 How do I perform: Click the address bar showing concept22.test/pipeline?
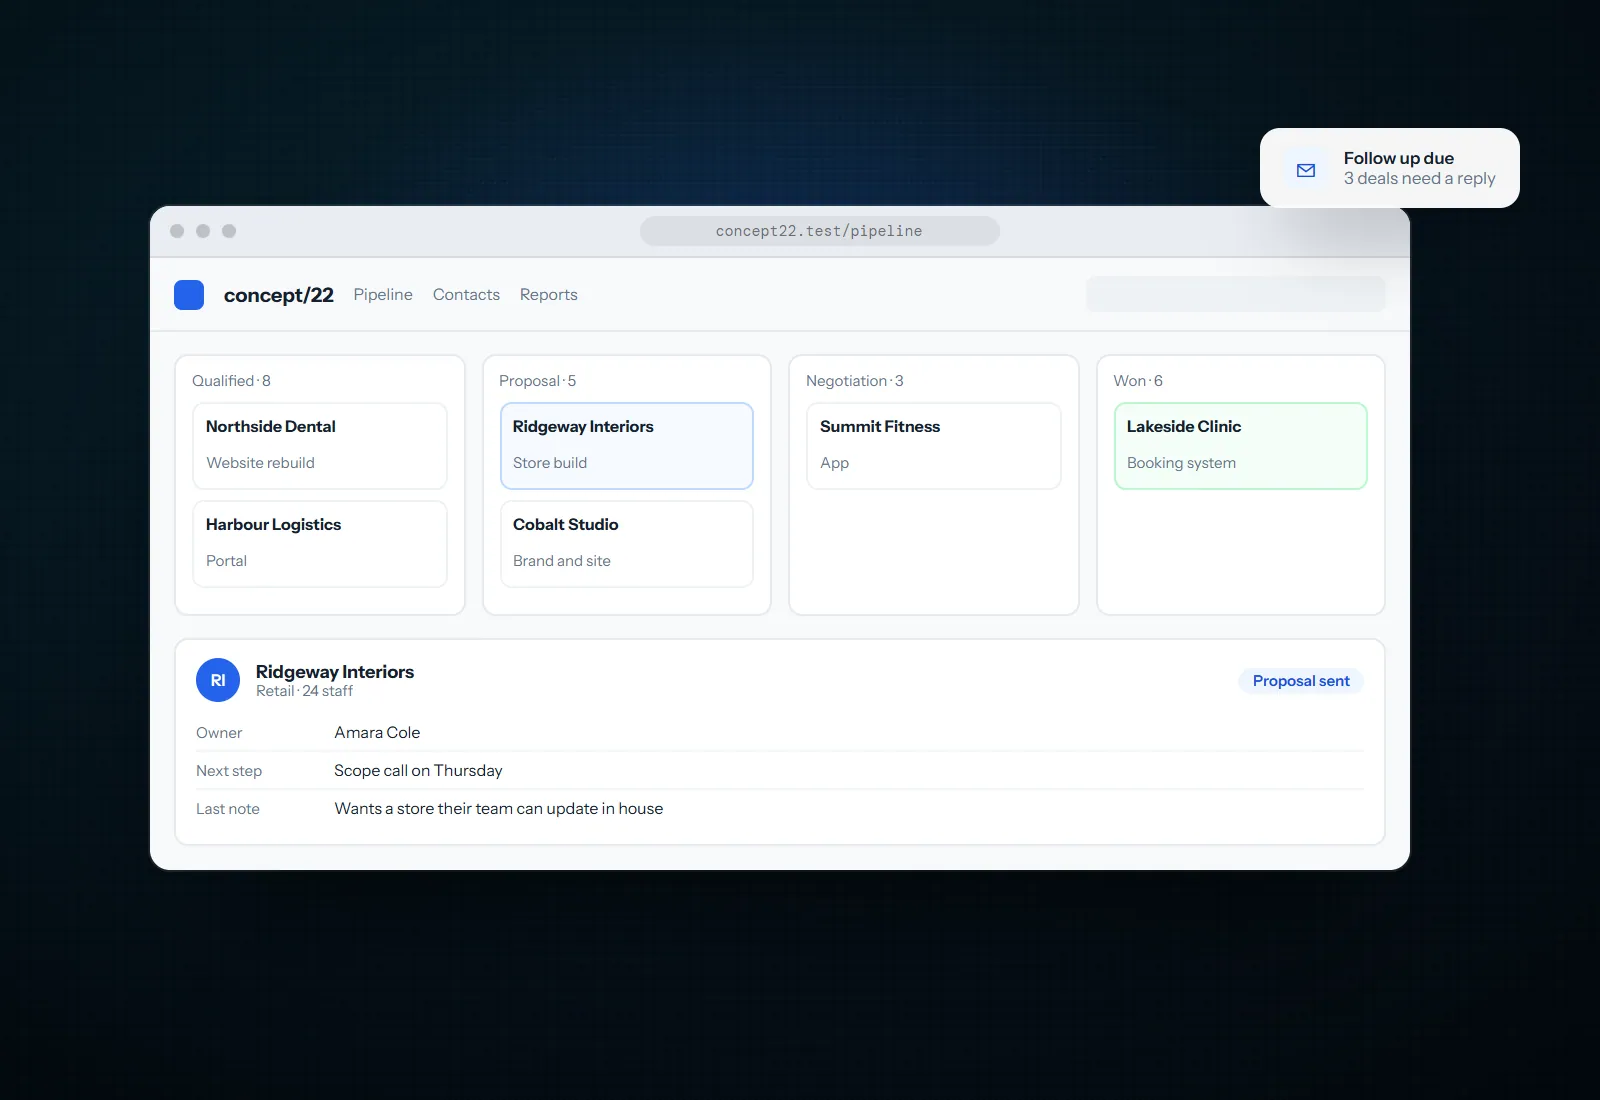pyautogui.click(x=820, y=231)
